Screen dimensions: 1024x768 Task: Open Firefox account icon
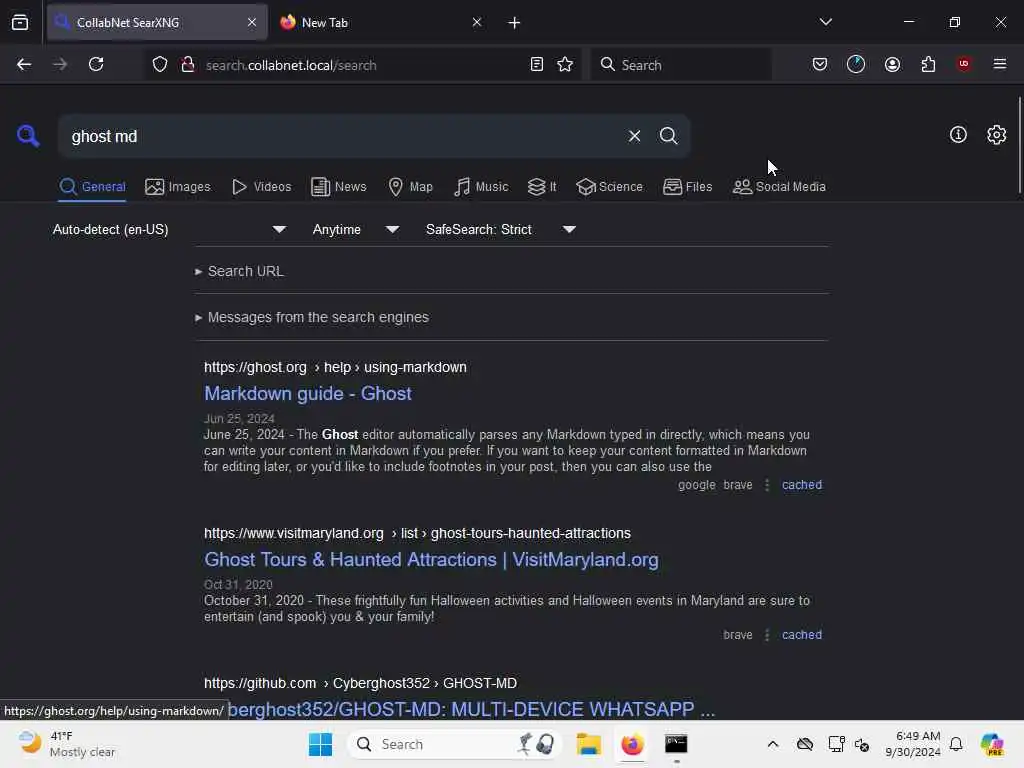coord(892,64)
